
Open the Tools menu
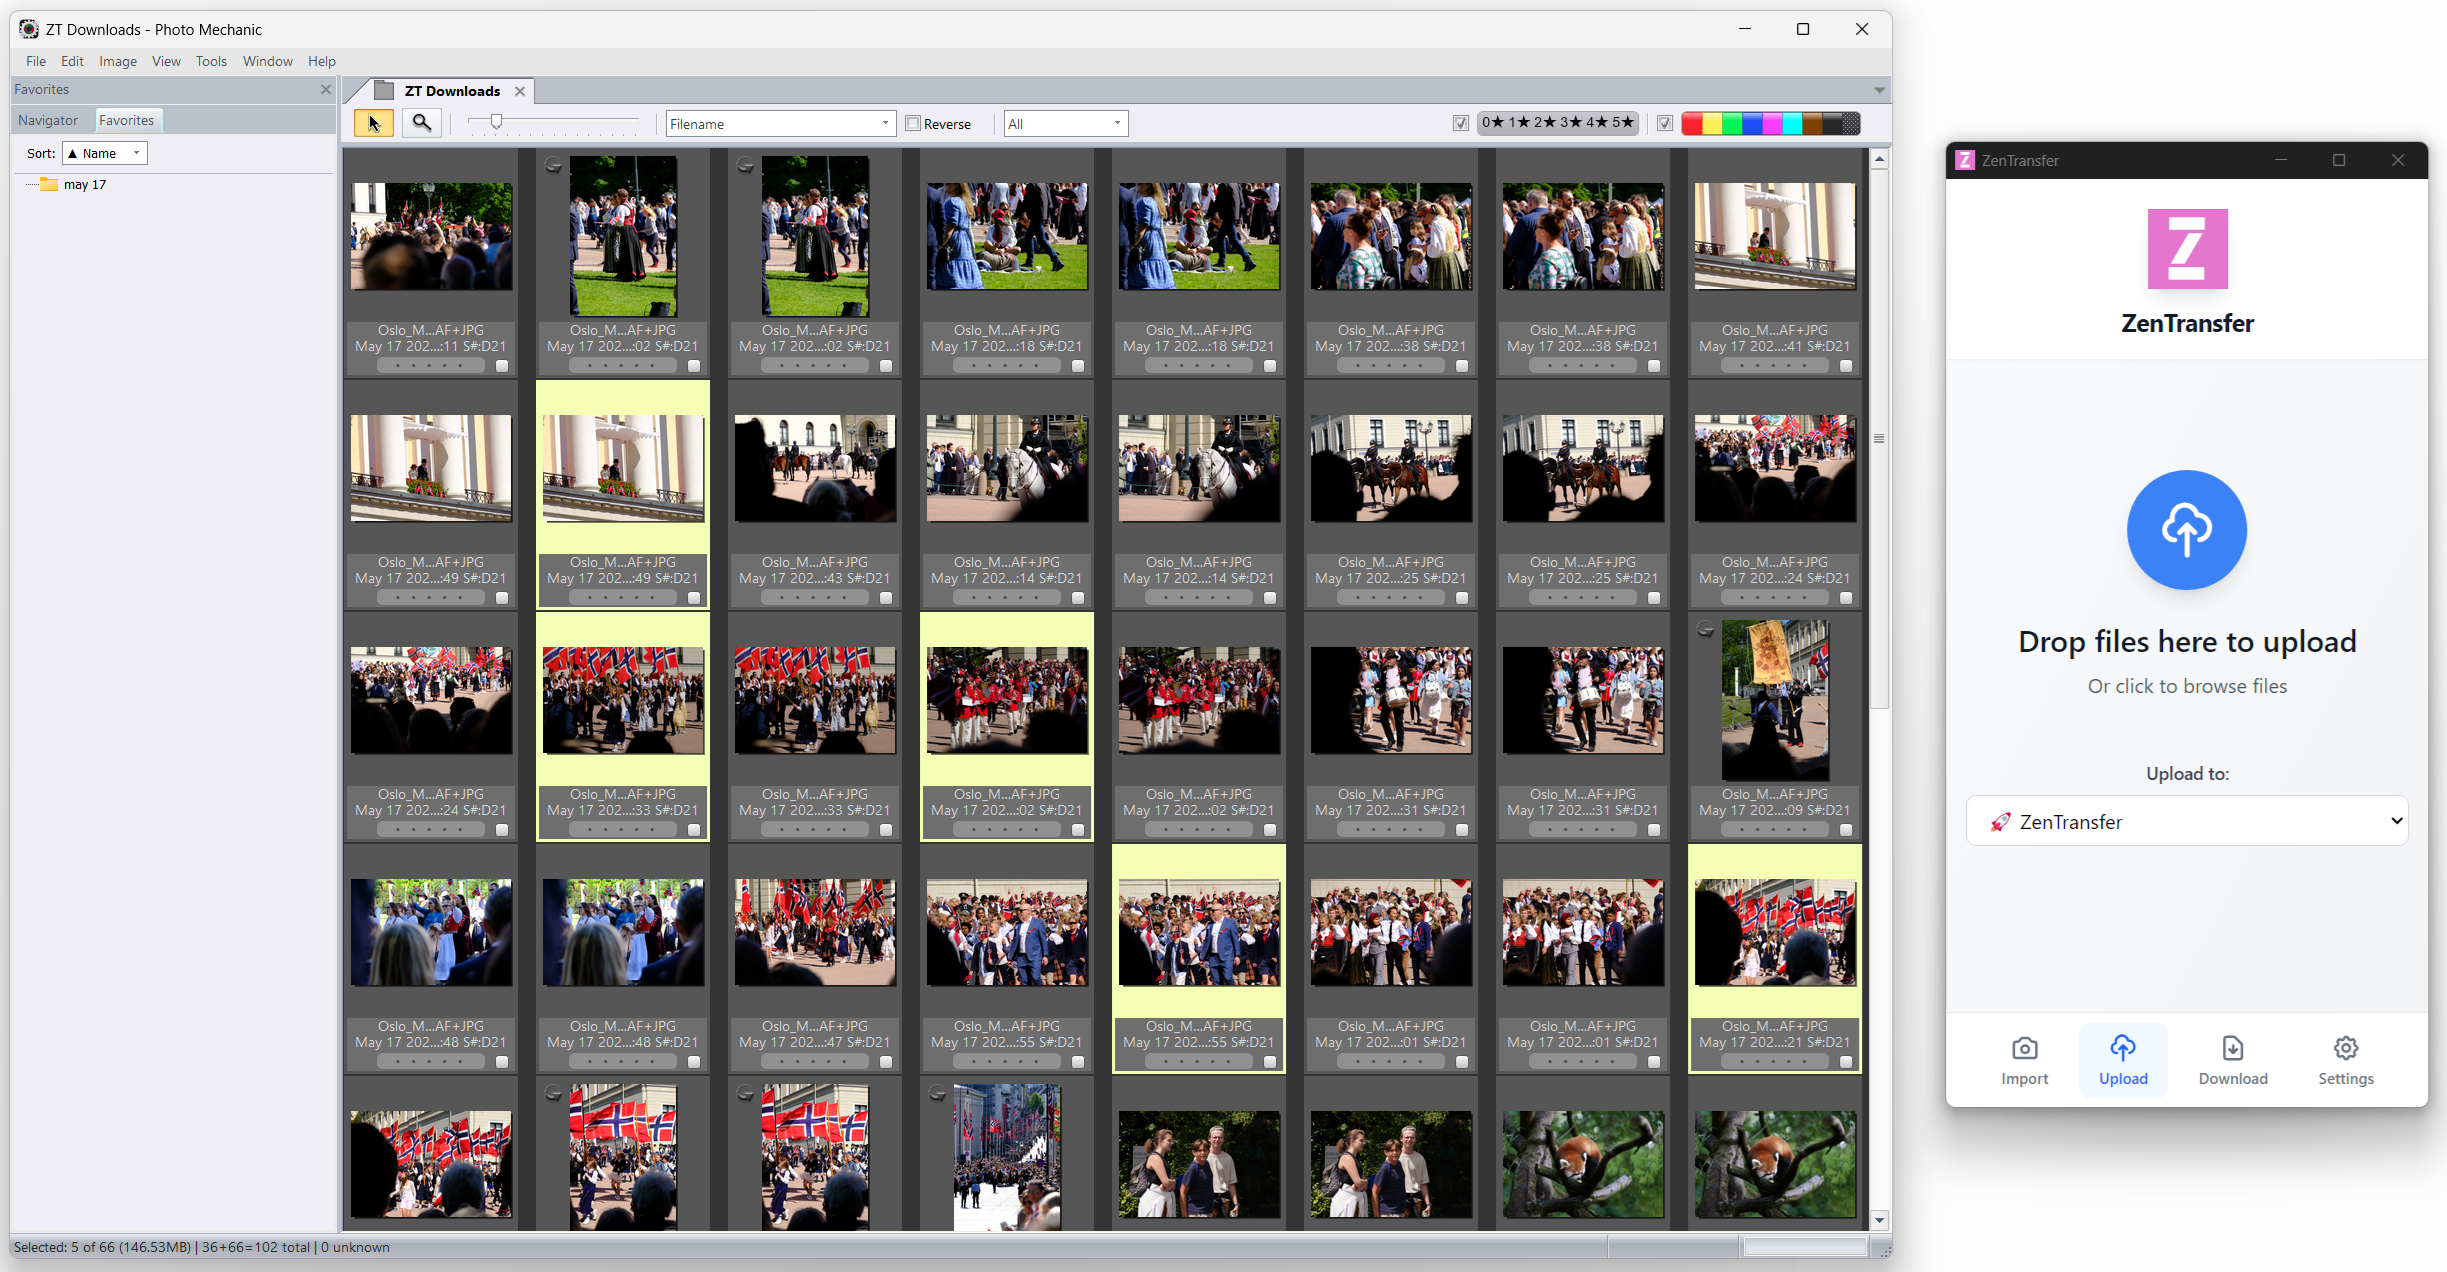211,61
